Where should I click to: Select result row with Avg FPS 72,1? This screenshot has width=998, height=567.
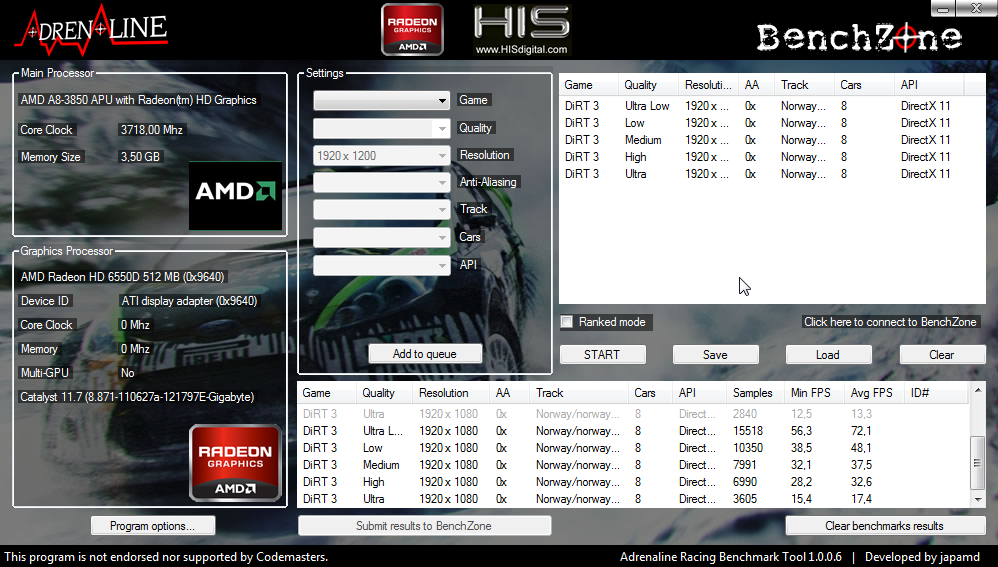point(633,431)
